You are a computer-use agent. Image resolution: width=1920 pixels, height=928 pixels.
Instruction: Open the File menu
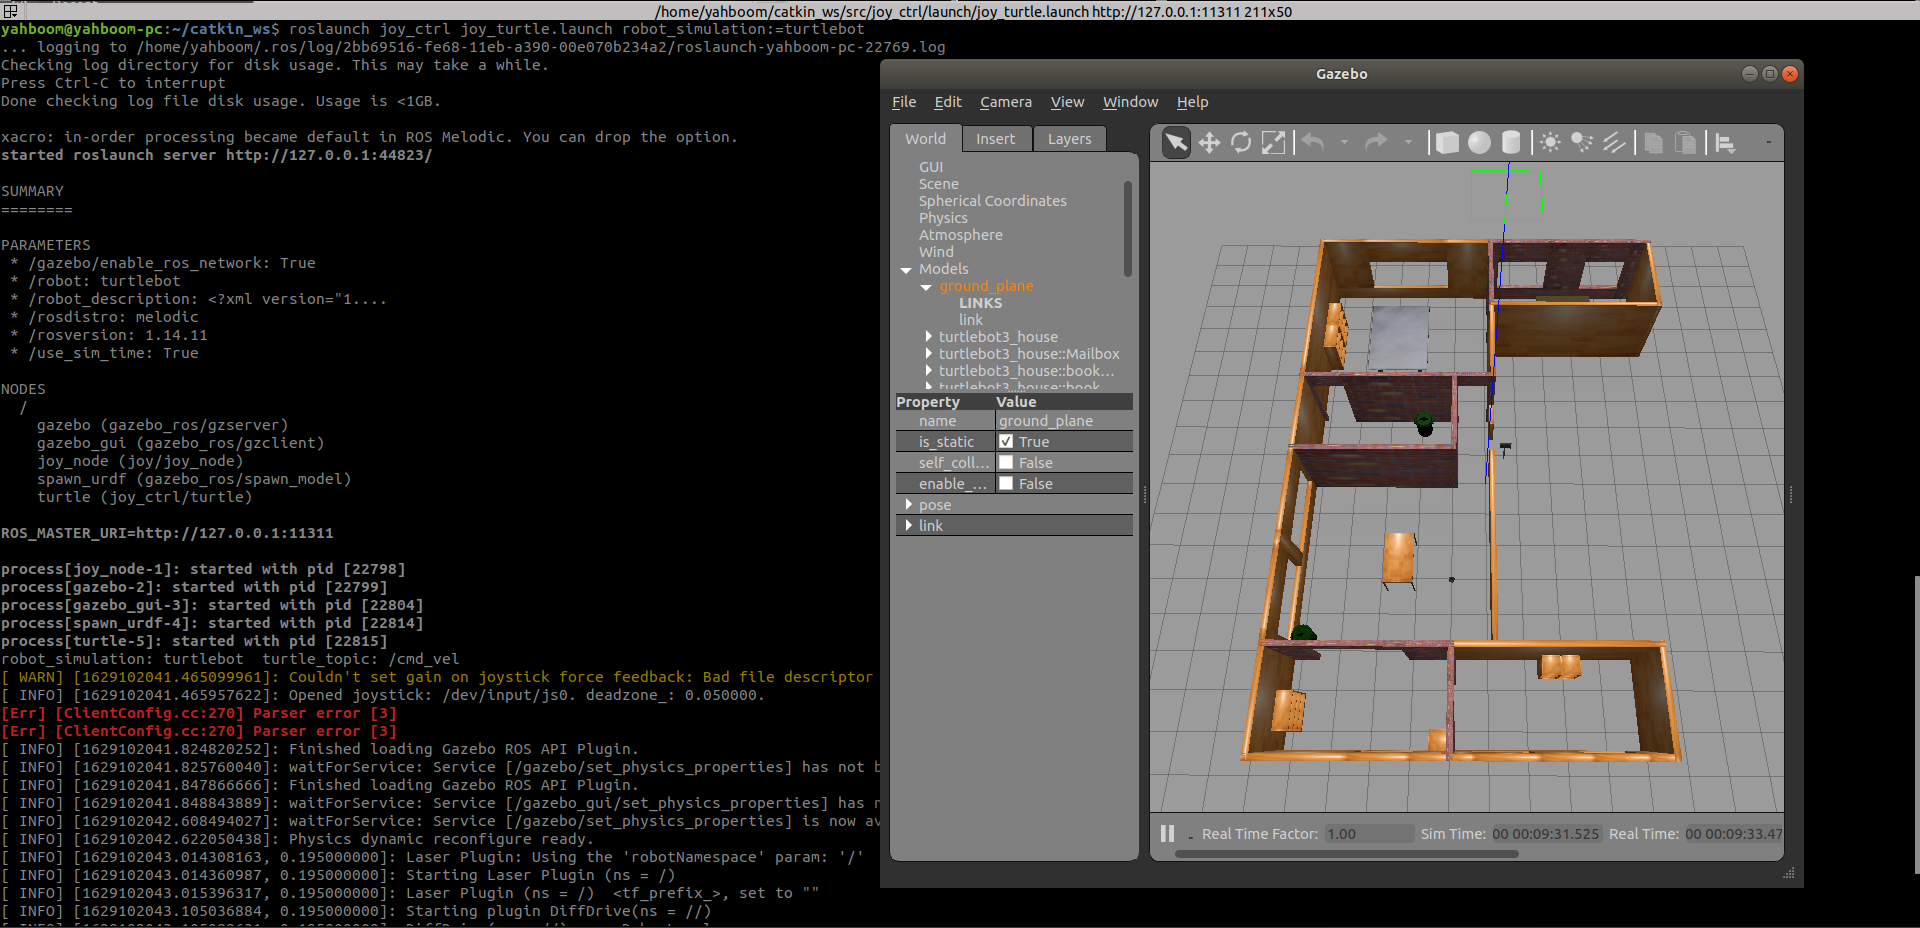click(904, 102)
